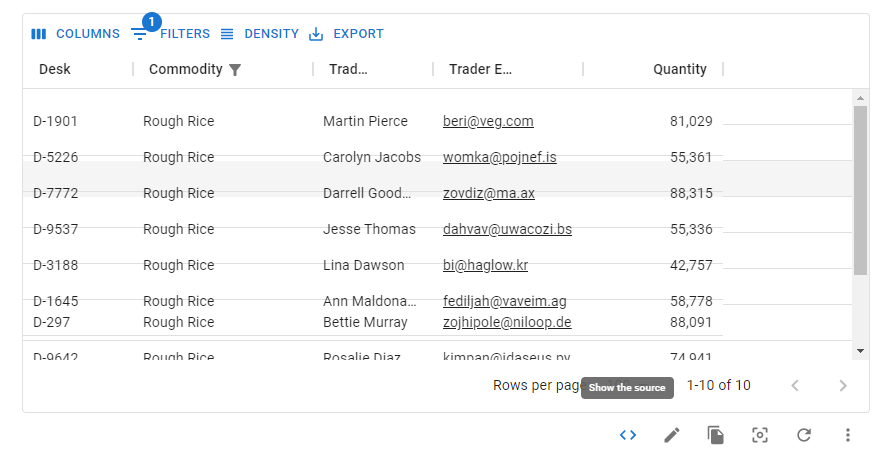Click the Commodity column filter funnel icon
The width and height of the screenshot is (886, 476).
(235, 70)
